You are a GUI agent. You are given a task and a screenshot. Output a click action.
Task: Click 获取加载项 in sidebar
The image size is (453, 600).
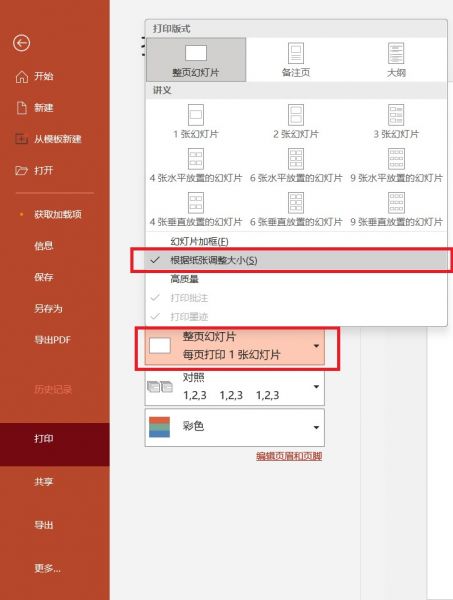point(58,214)
